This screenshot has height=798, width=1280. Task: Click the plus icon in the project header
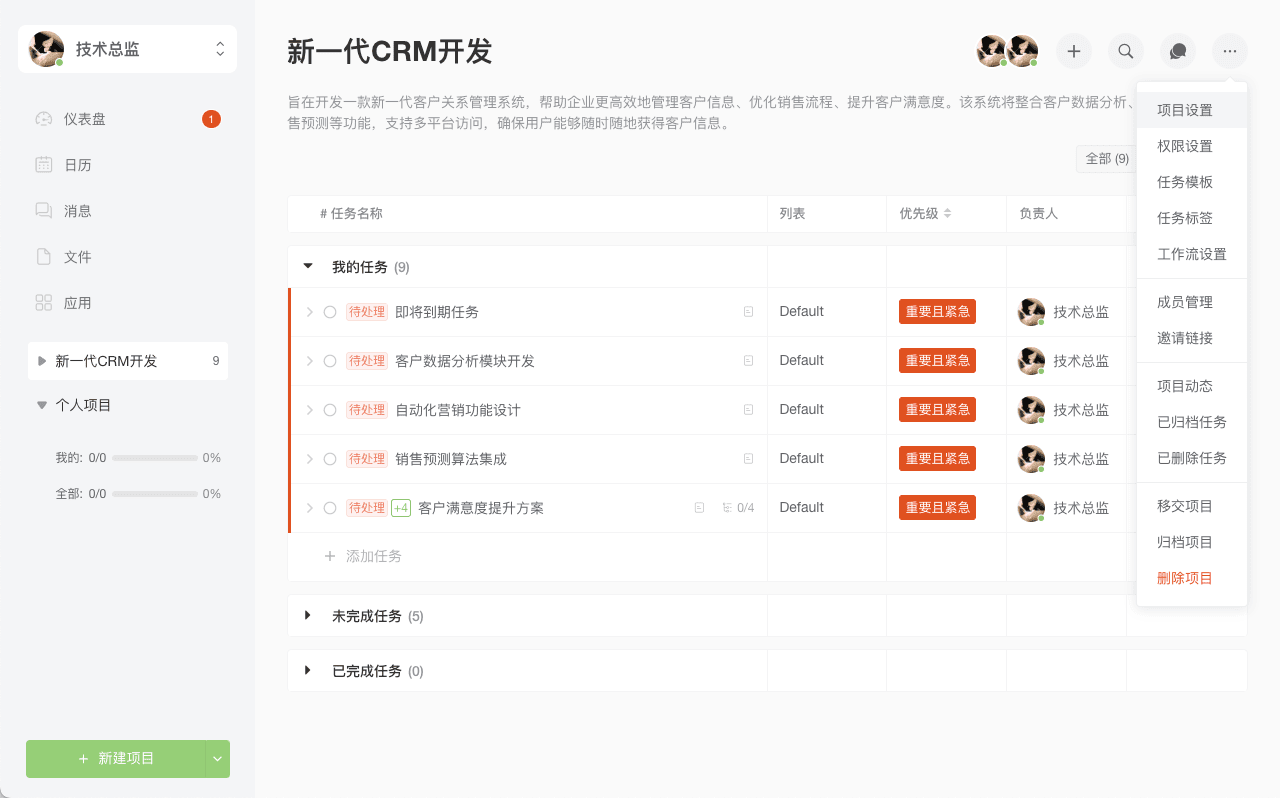pos(1074,51)
